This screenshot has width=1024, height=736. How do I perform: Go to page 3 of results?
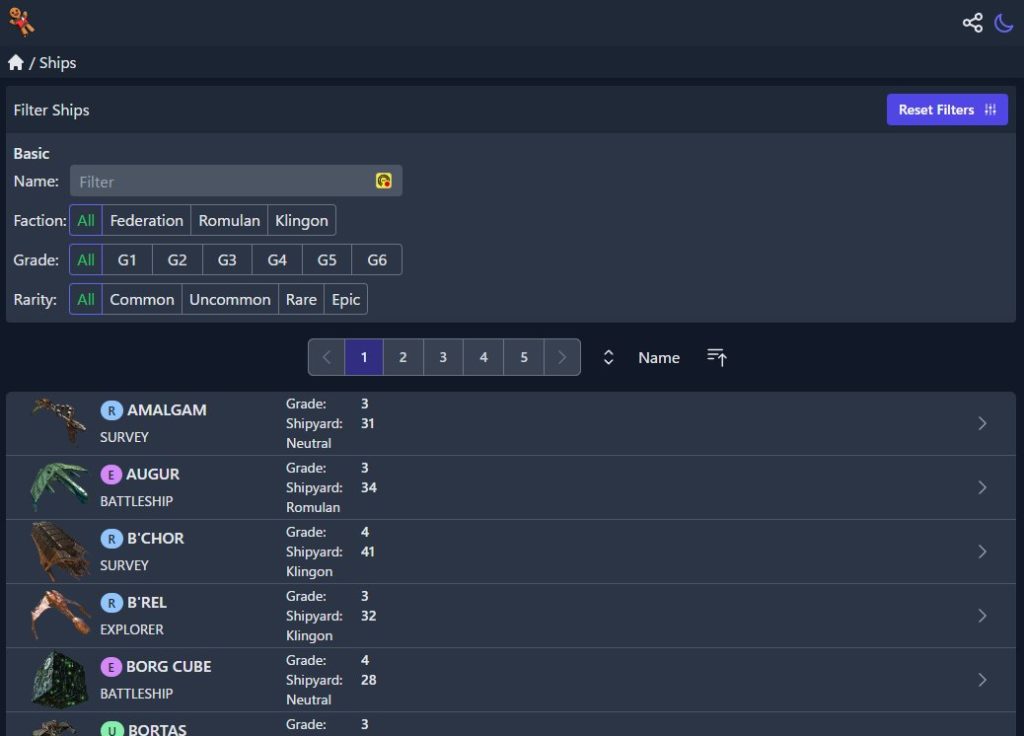pyautogui.click(x=443, y=357)
